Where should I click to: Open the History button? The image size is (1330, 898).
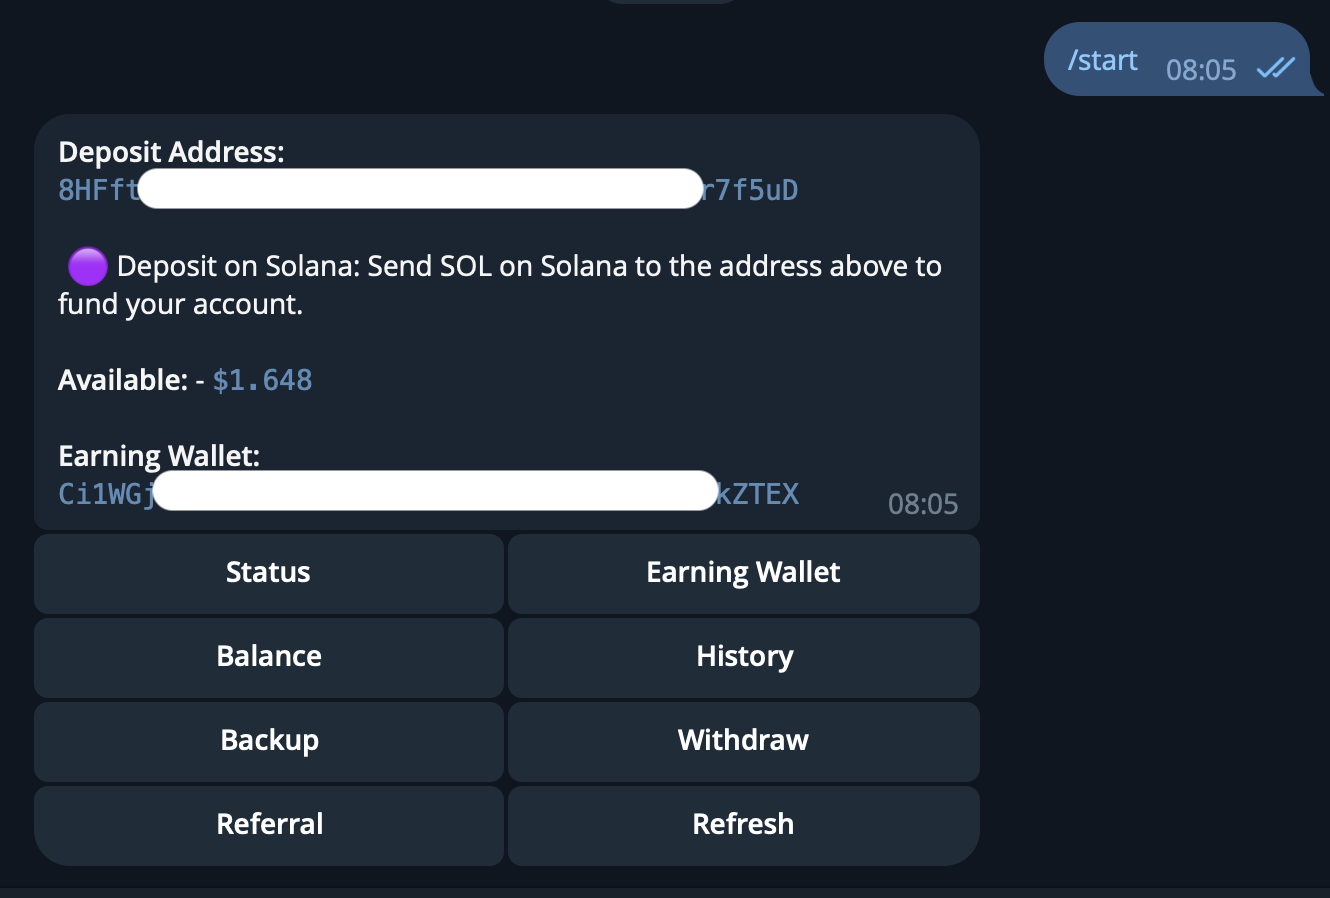(743, 657)
